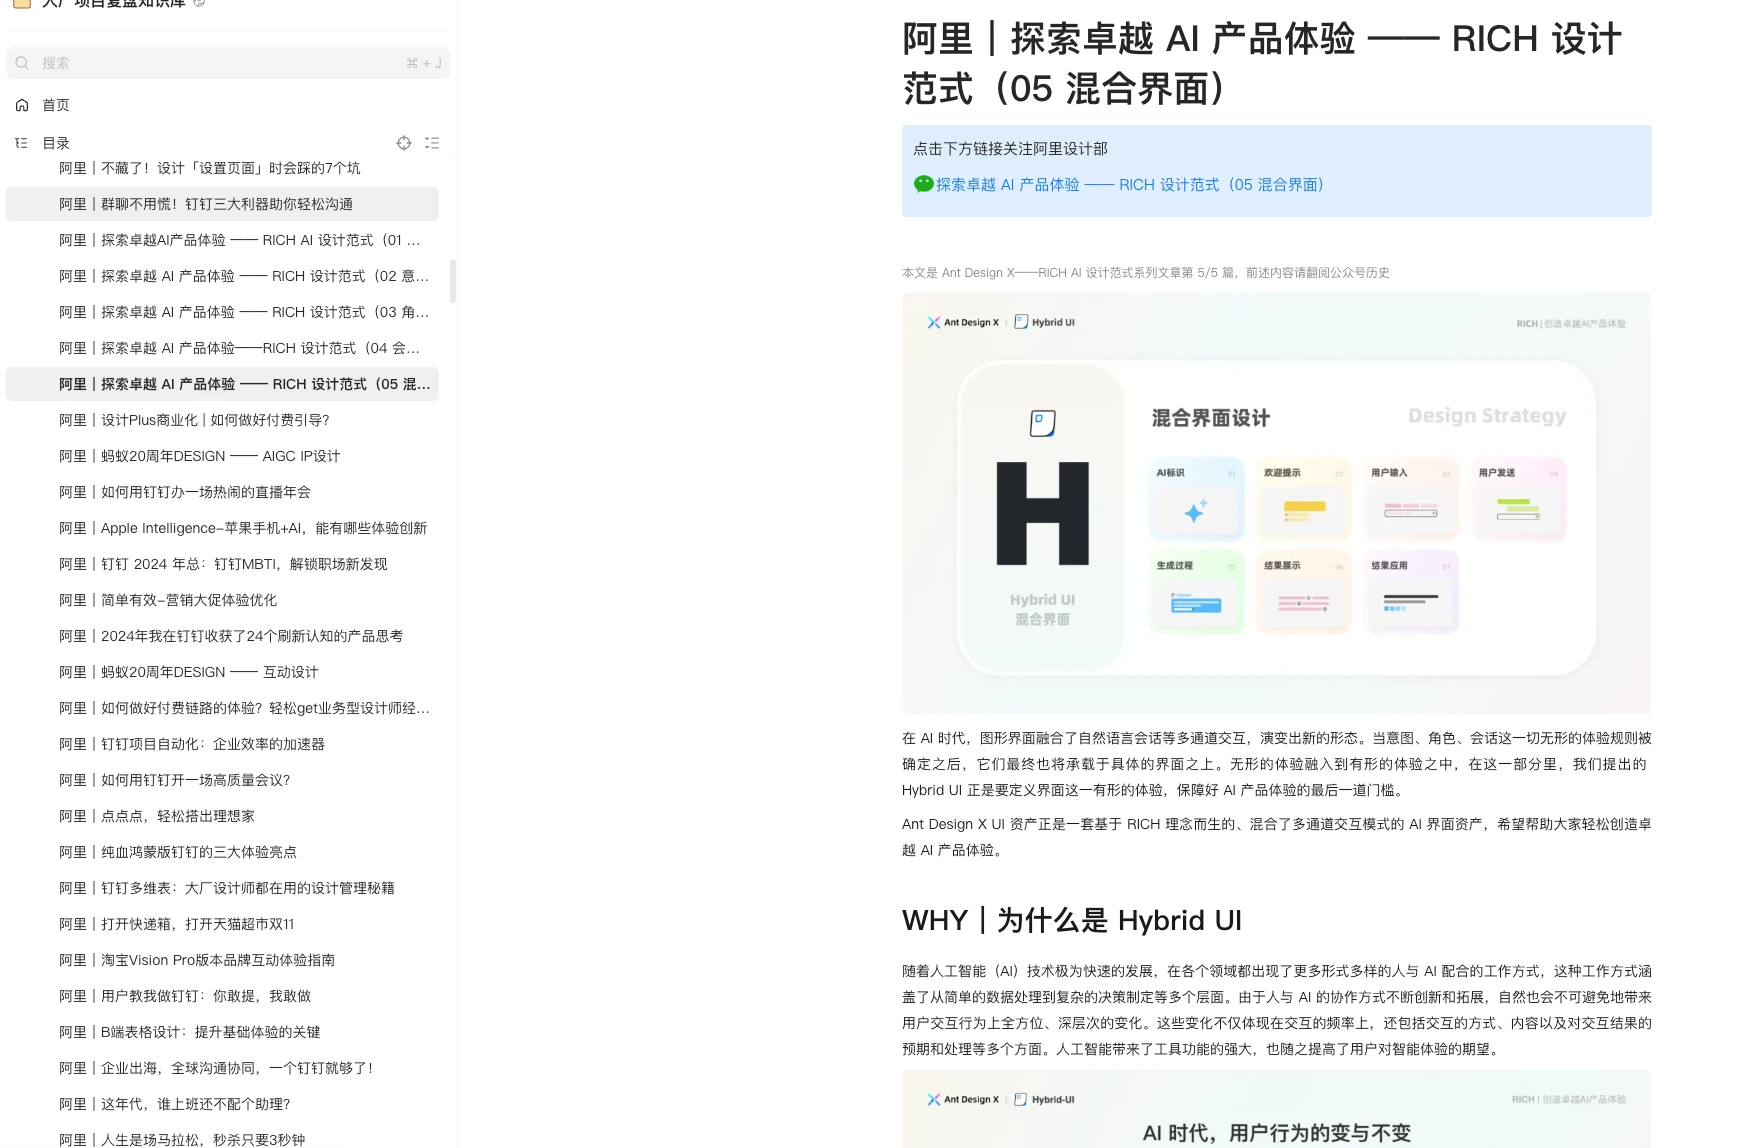This screenshot has width=1762, height=1148.
Task: Locate current document with target icon
Action: pyautogui.click(x=404, y=143)
